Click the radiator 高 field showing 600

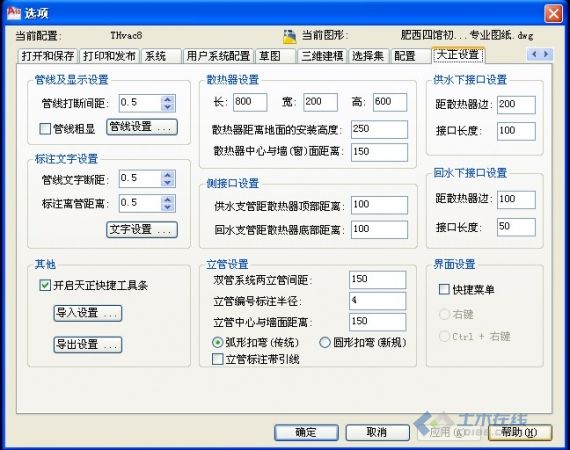(390, 102)
